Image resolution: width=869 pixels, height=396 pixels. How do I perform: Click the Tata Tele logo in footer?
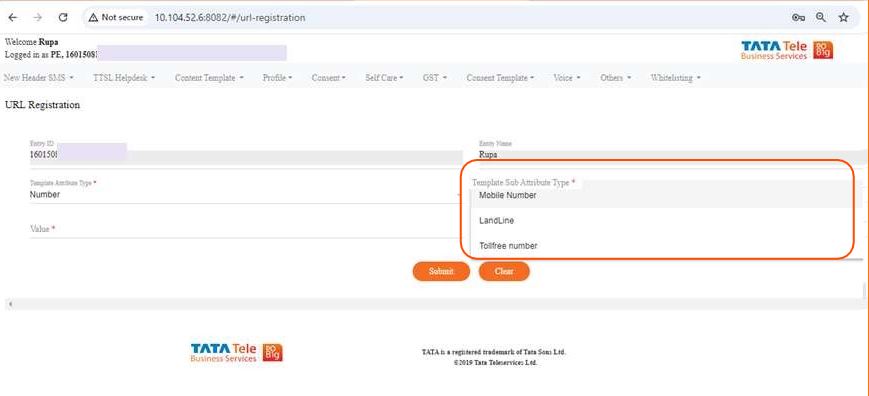[237, 352]
